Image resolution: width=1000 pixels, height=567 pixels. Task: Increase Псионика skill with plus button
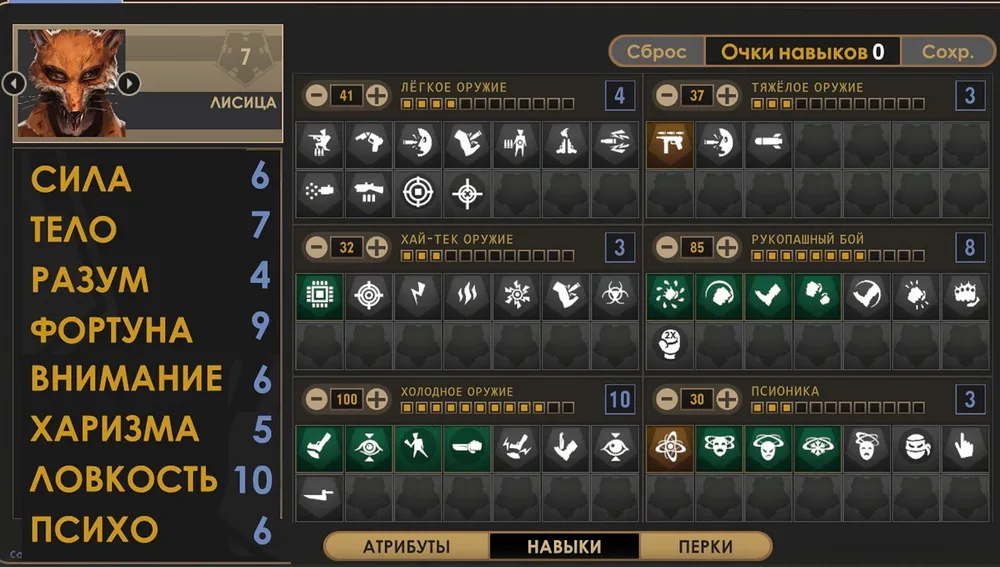(727, 399)
